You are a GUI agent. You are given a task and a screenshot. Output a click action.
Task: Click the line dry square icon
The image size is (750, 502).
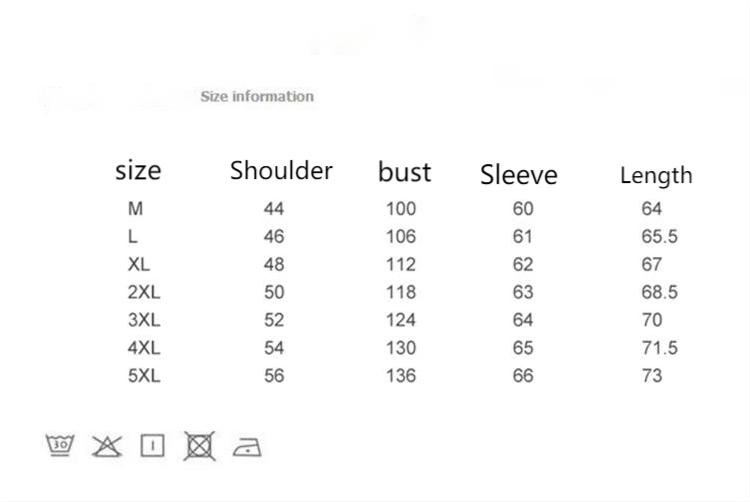[152, 445]
